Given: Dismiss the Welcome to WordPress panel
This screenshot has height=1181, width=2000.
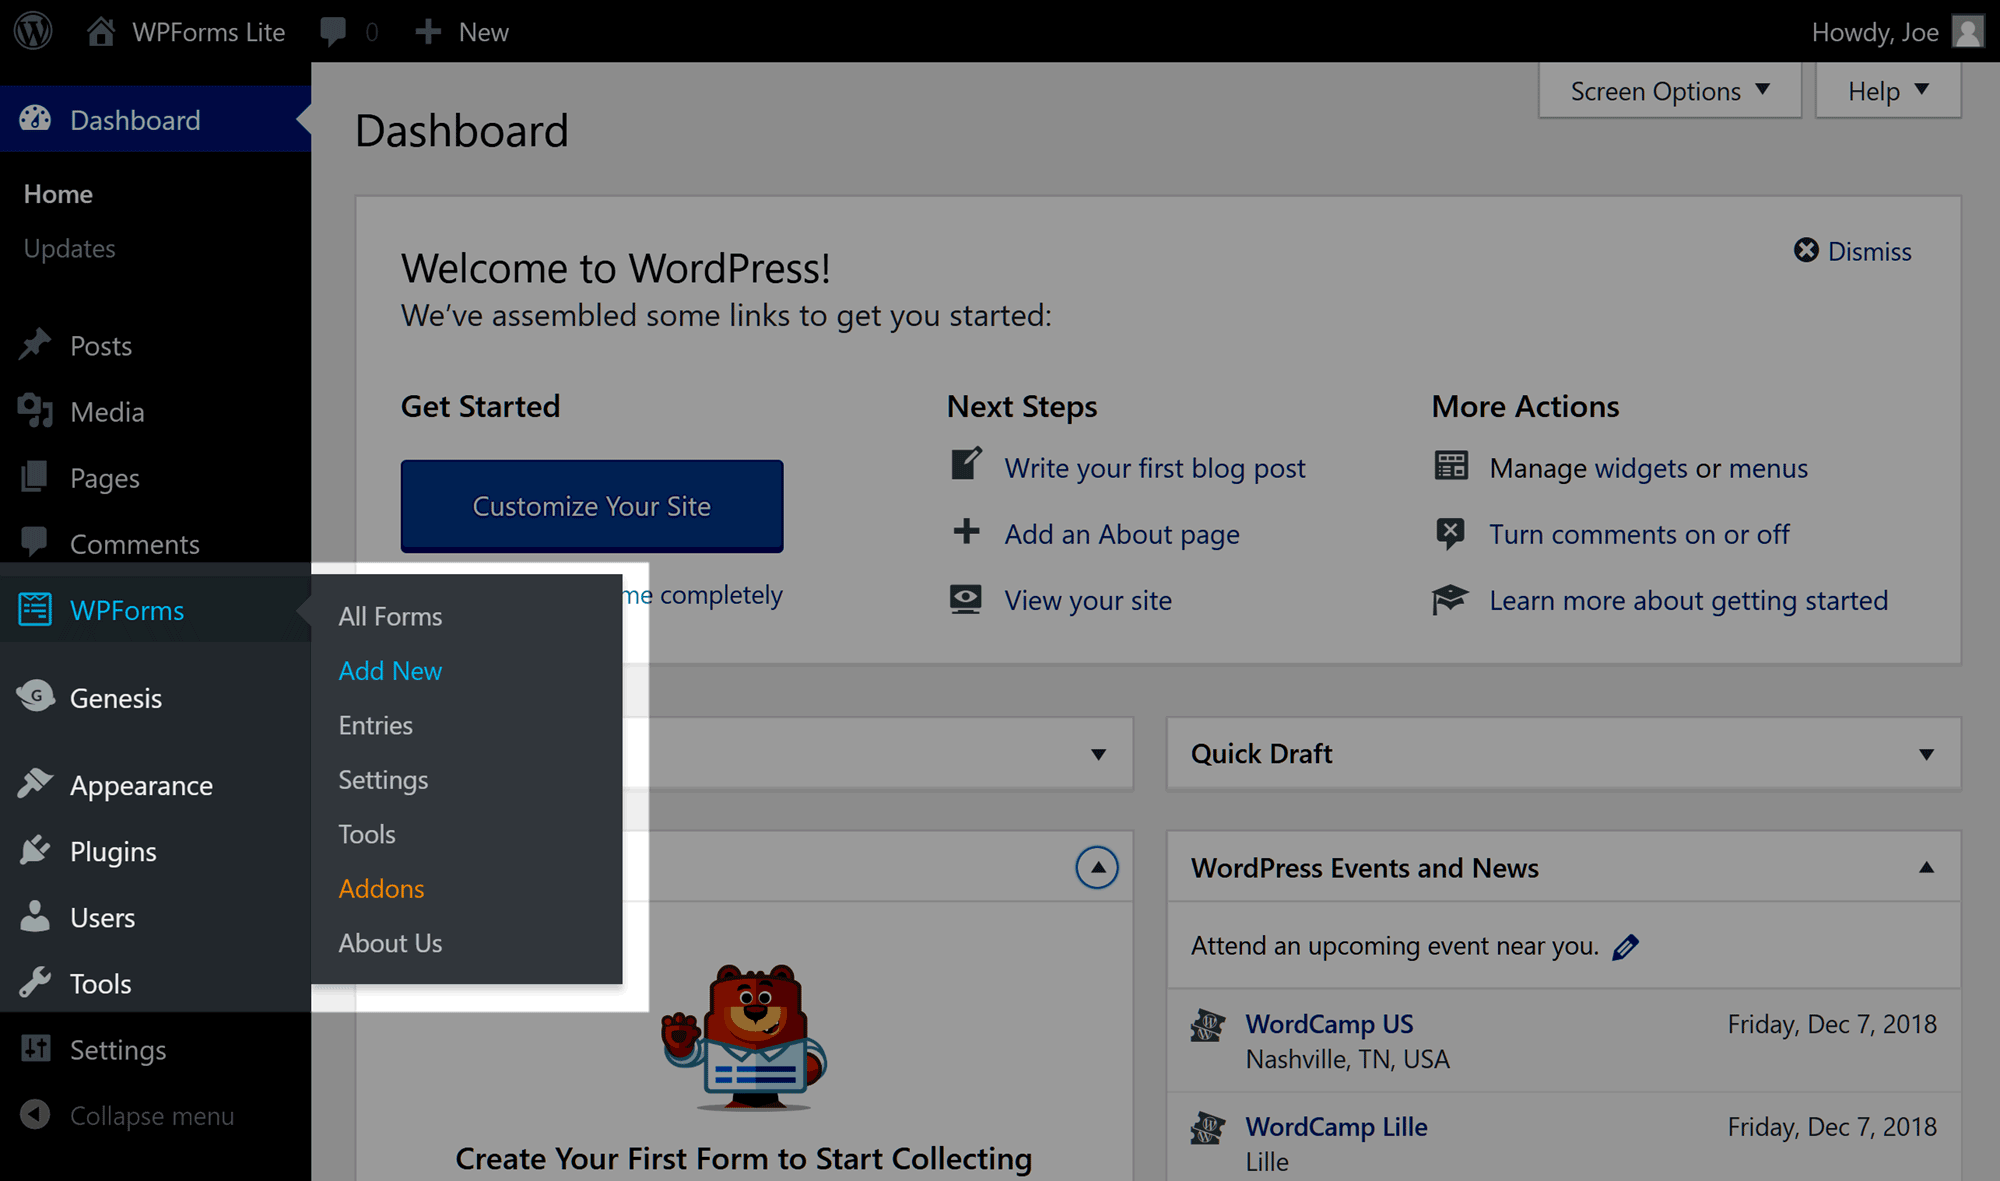Looking at the screenshot, I should pos(1852,250).
